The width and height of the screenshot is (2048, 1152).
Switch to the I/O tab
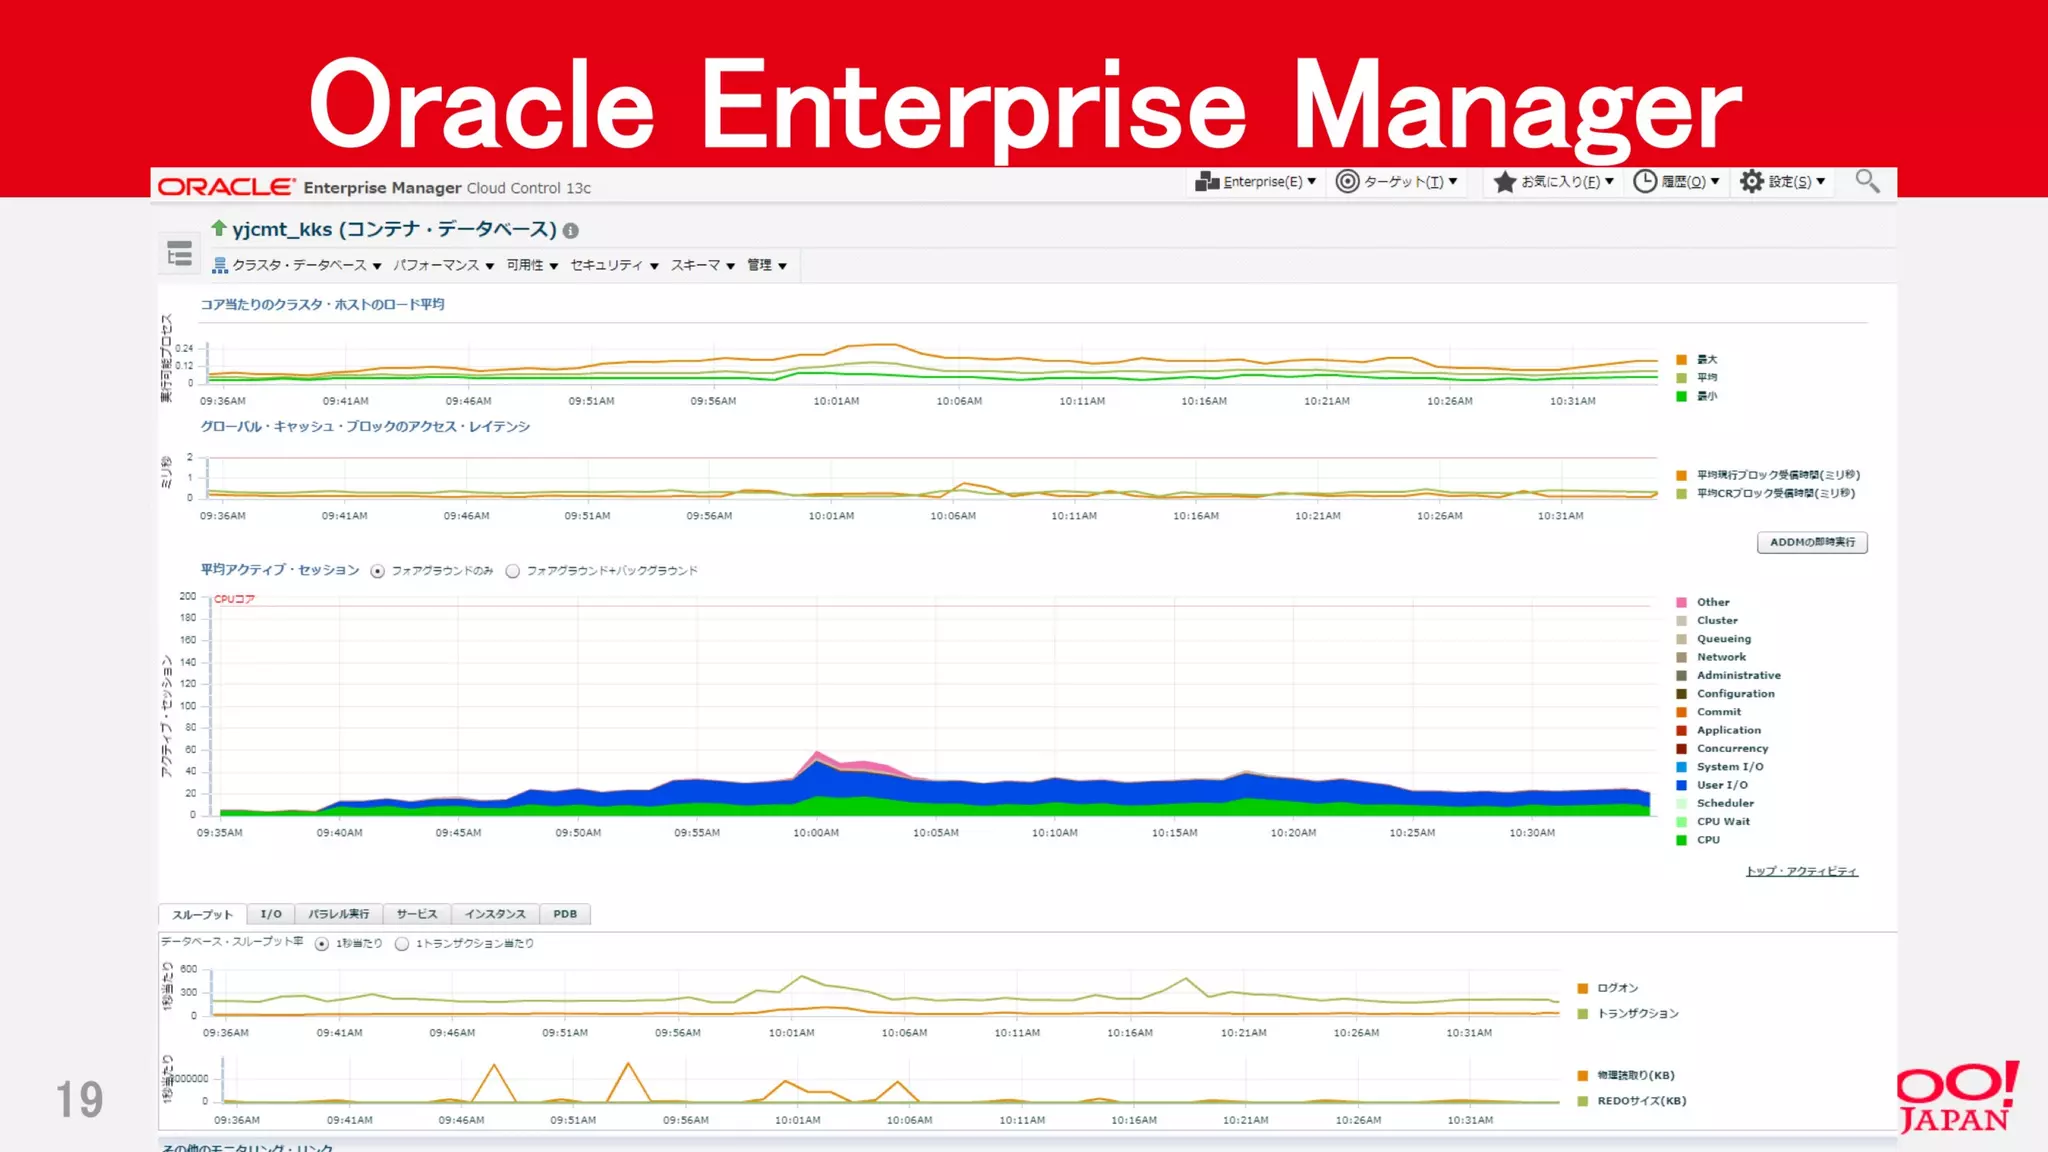[x=271, y=914]
